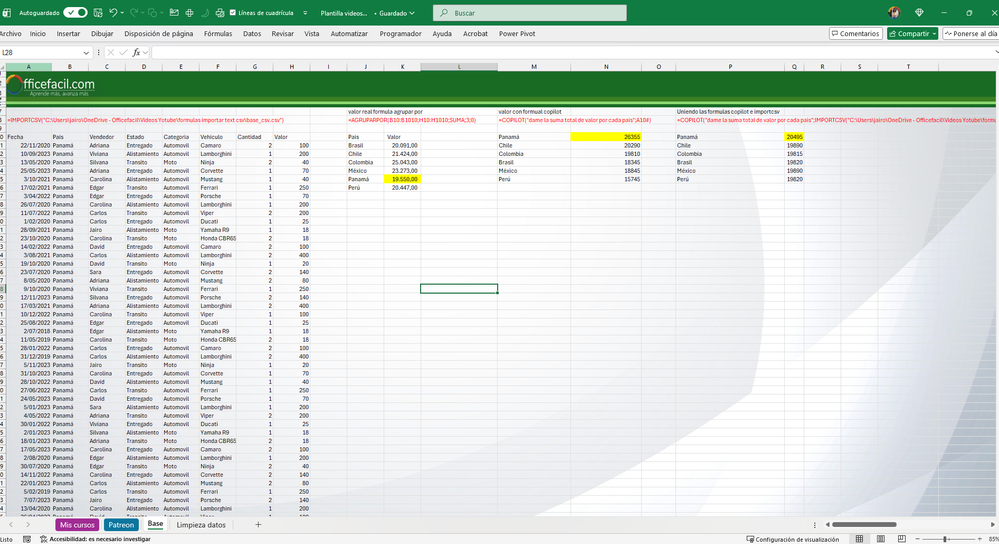999x544 pixels.
Task: Select column header A
Action: [28, 66]
